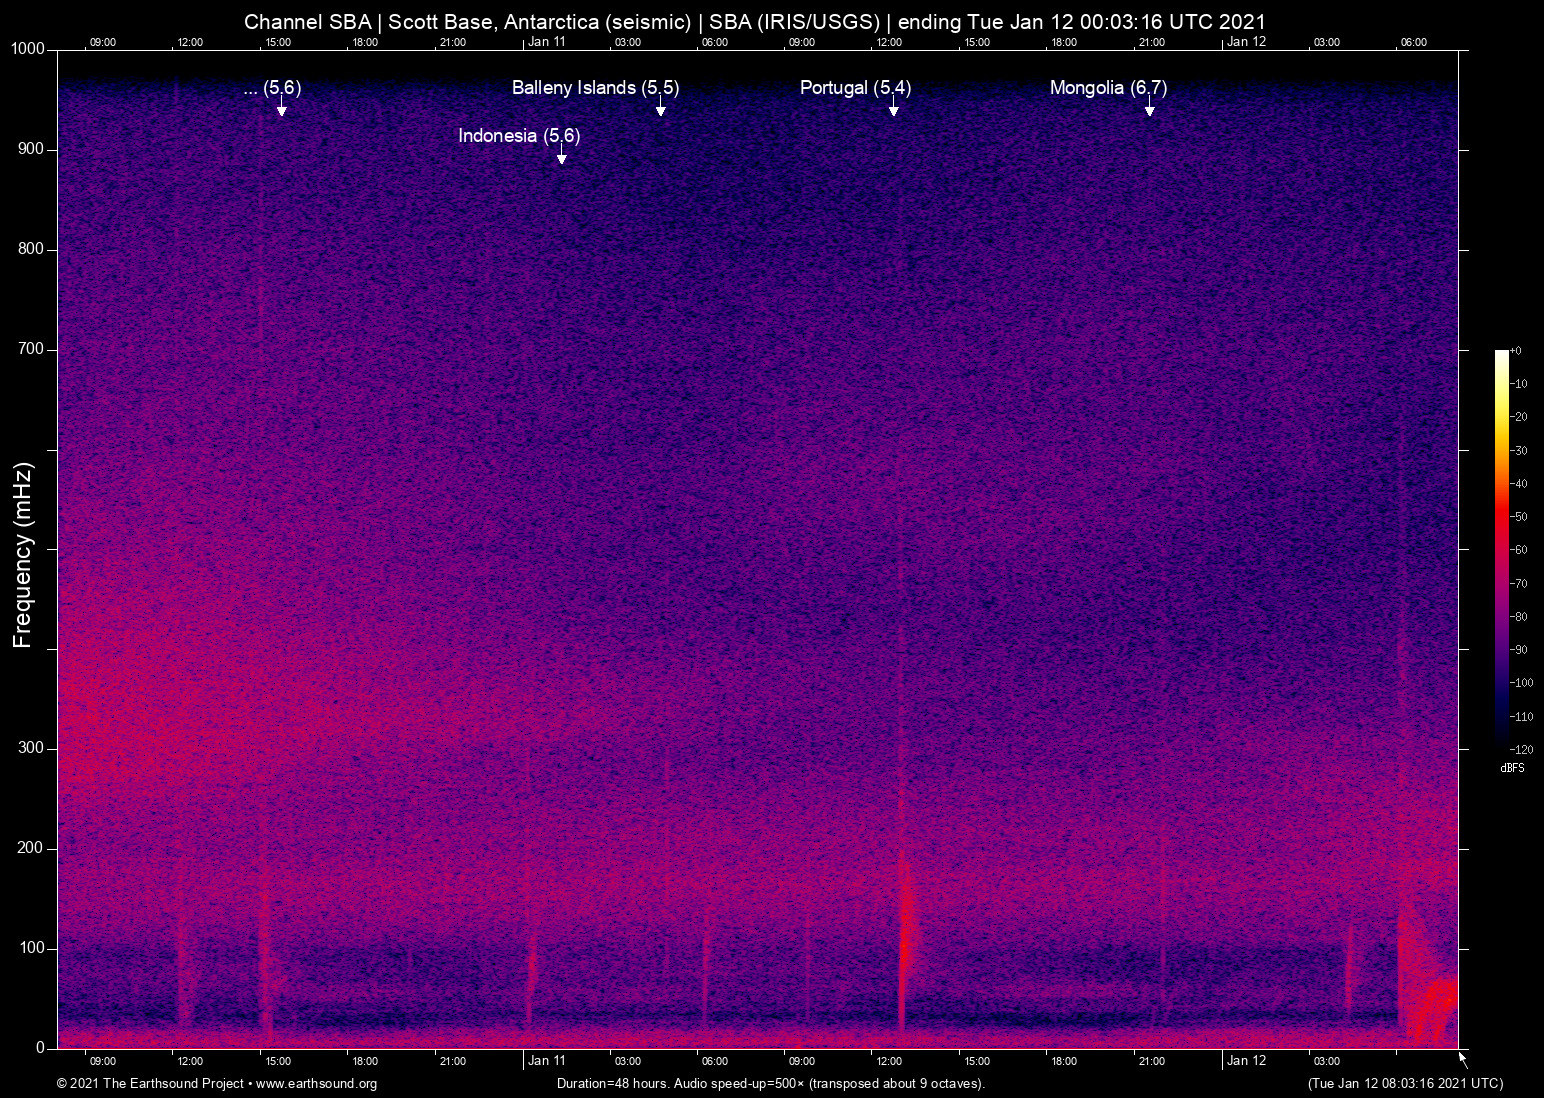Click the Duration=48 hours footer text
Viewport: 1544px width, 1098px height.
tap(770, 1084)
